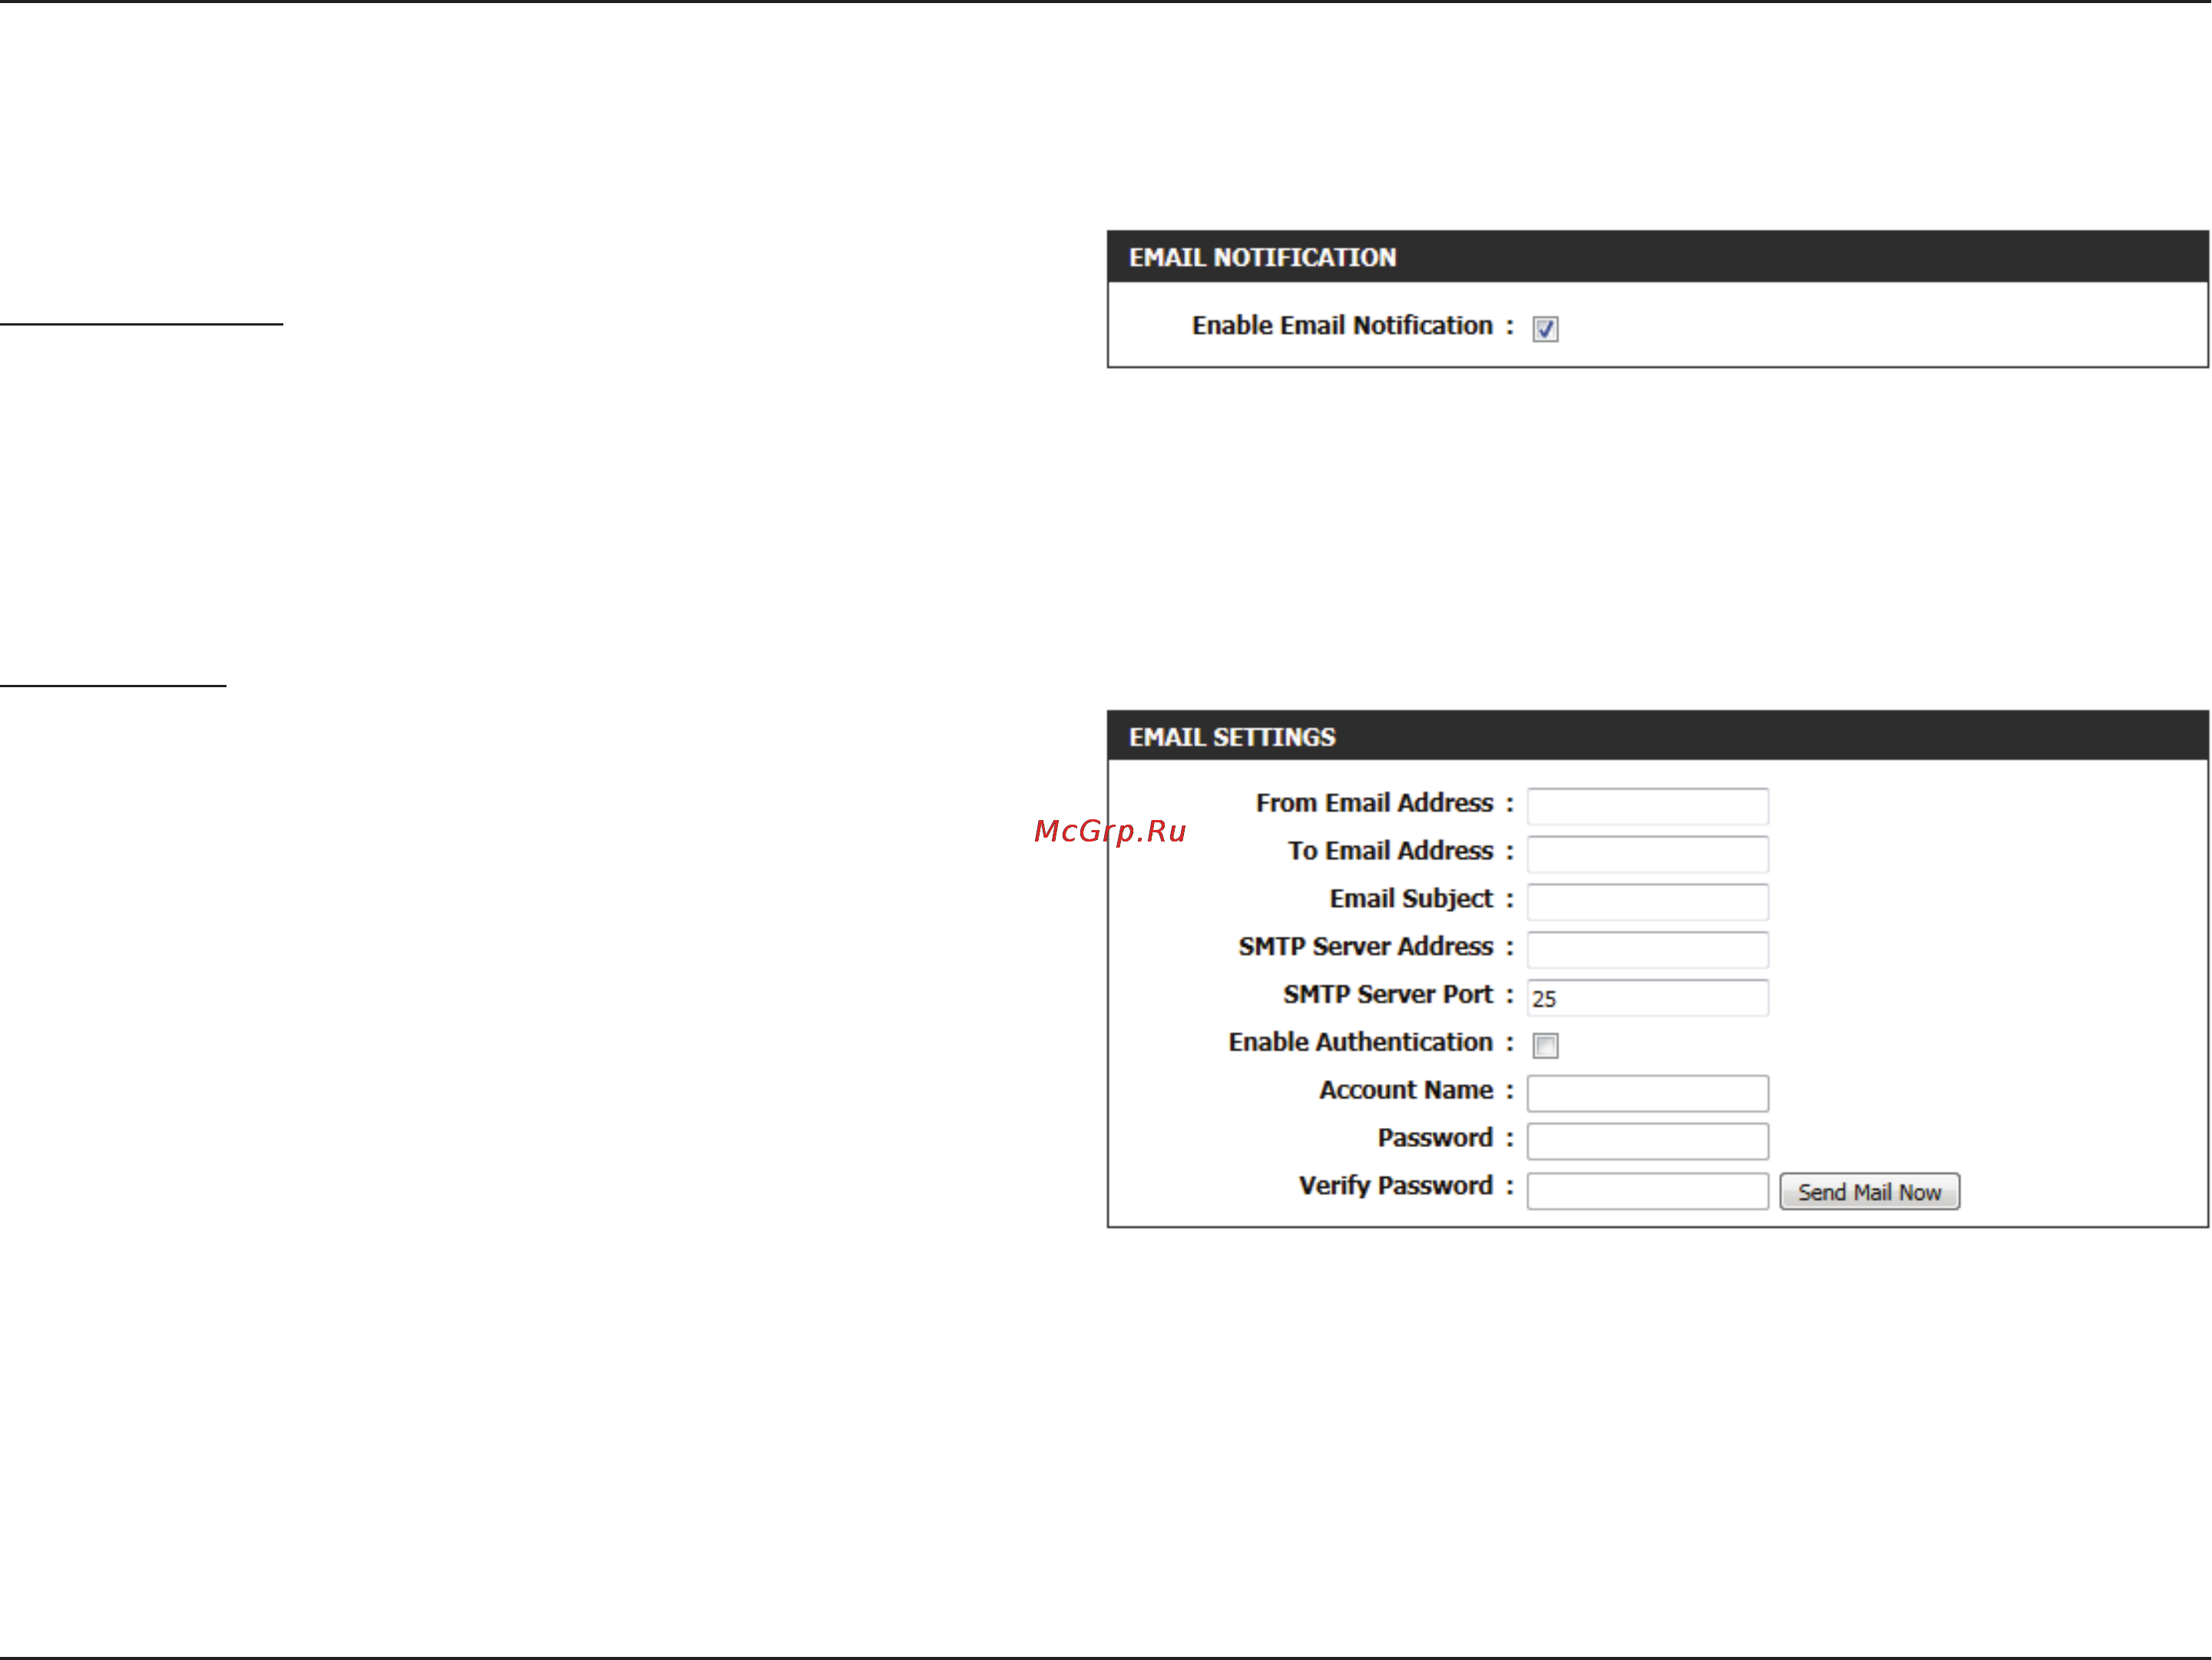
Task: Click the From Email Address label
Action: coord(1374,803)
